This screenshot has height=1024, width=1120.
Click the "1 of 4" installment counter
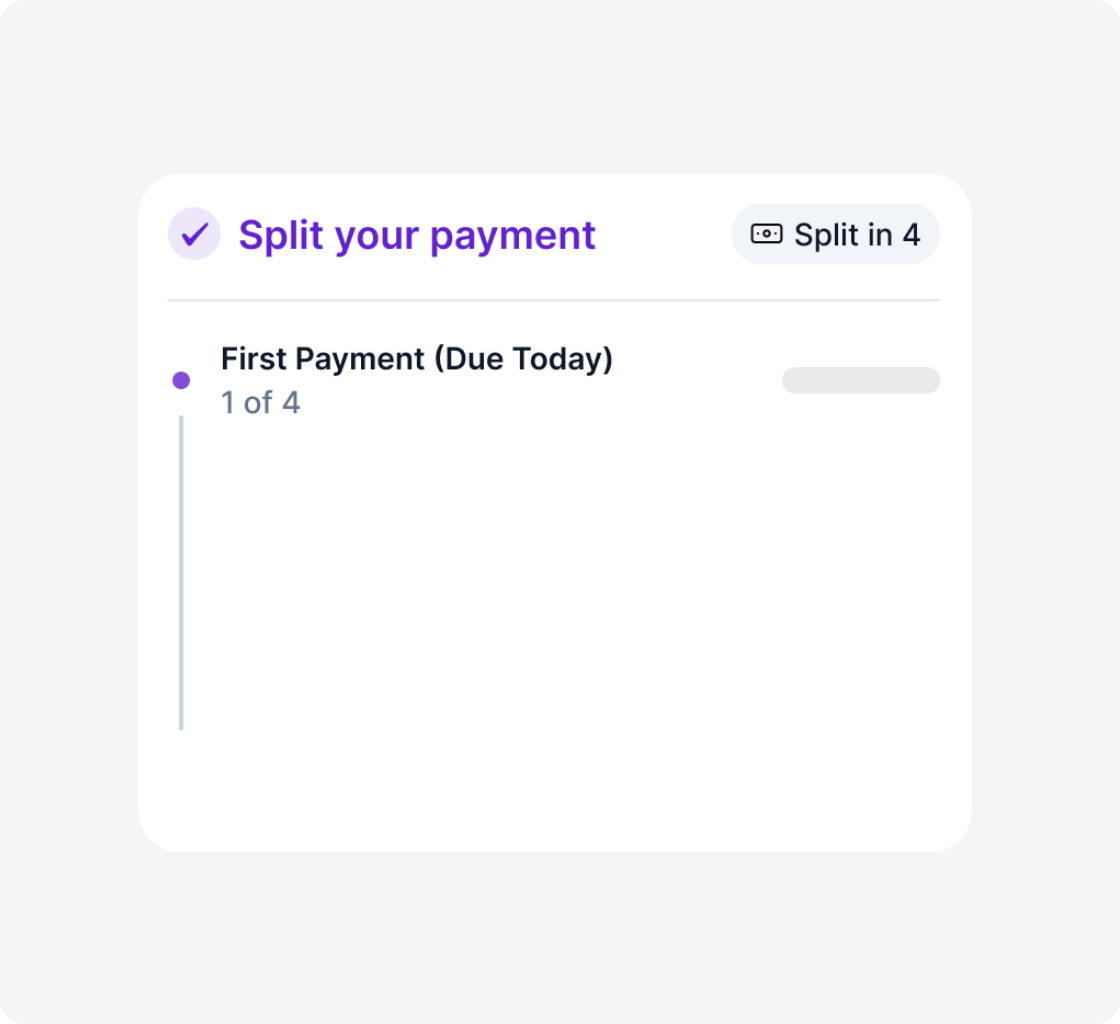[x=260, y=403]
